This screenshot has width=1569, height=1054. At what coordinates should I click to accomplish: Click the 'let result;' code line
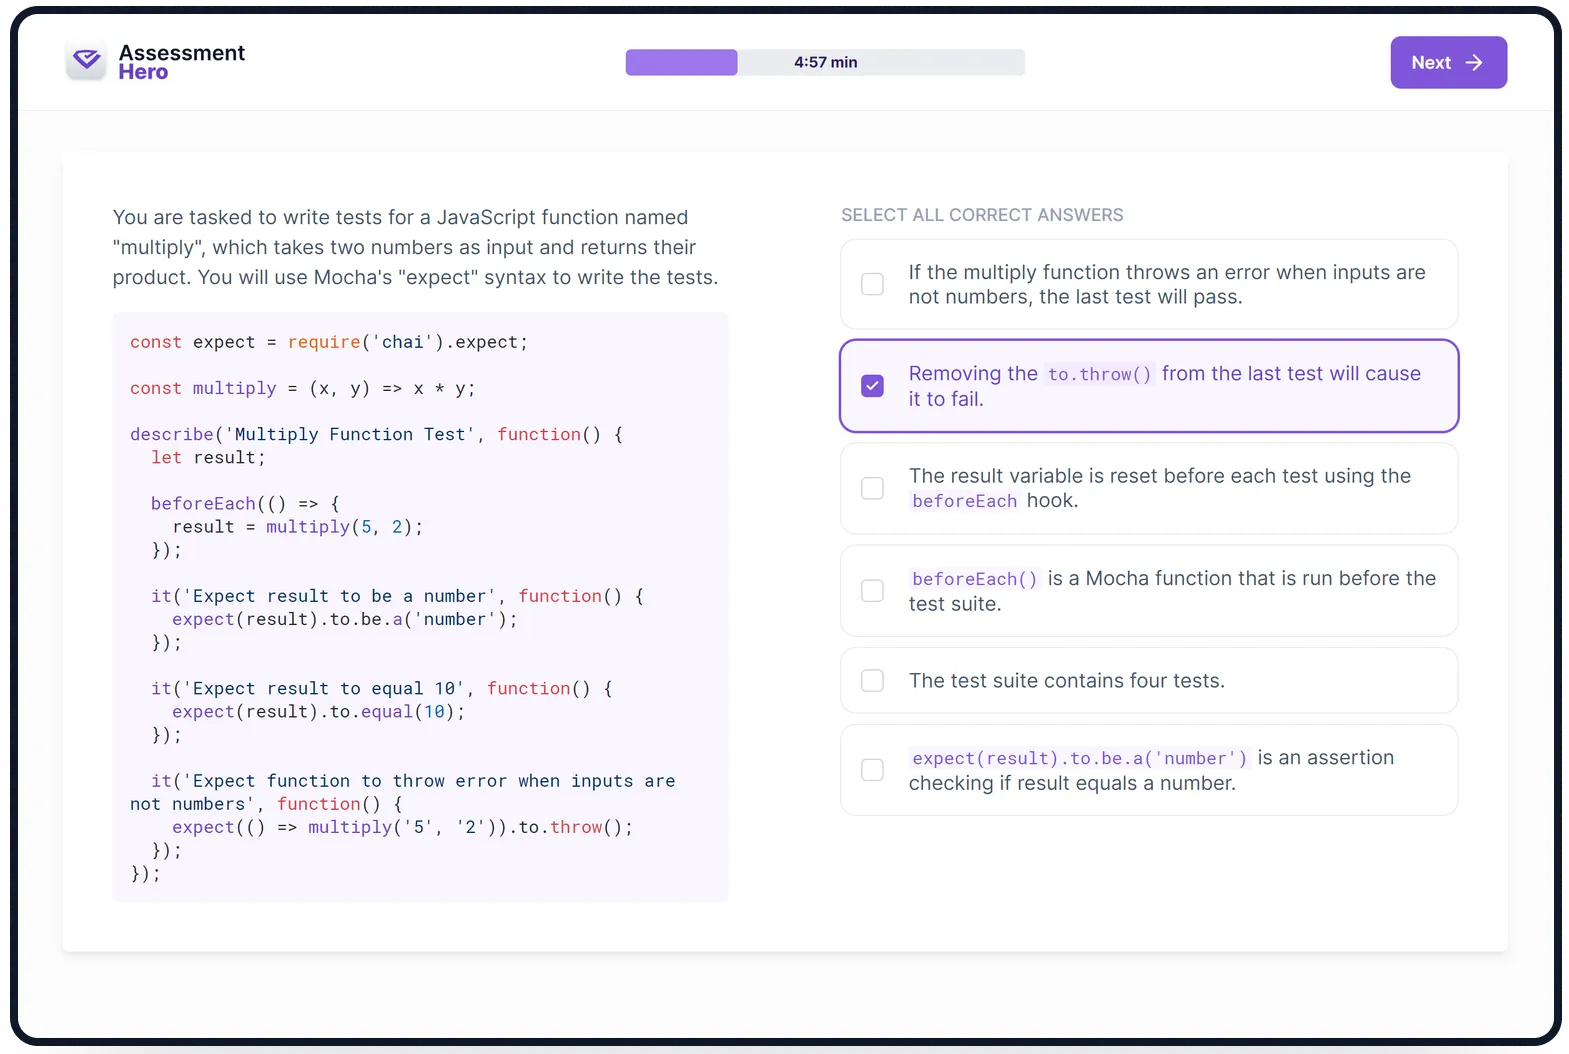click(208, 458)
